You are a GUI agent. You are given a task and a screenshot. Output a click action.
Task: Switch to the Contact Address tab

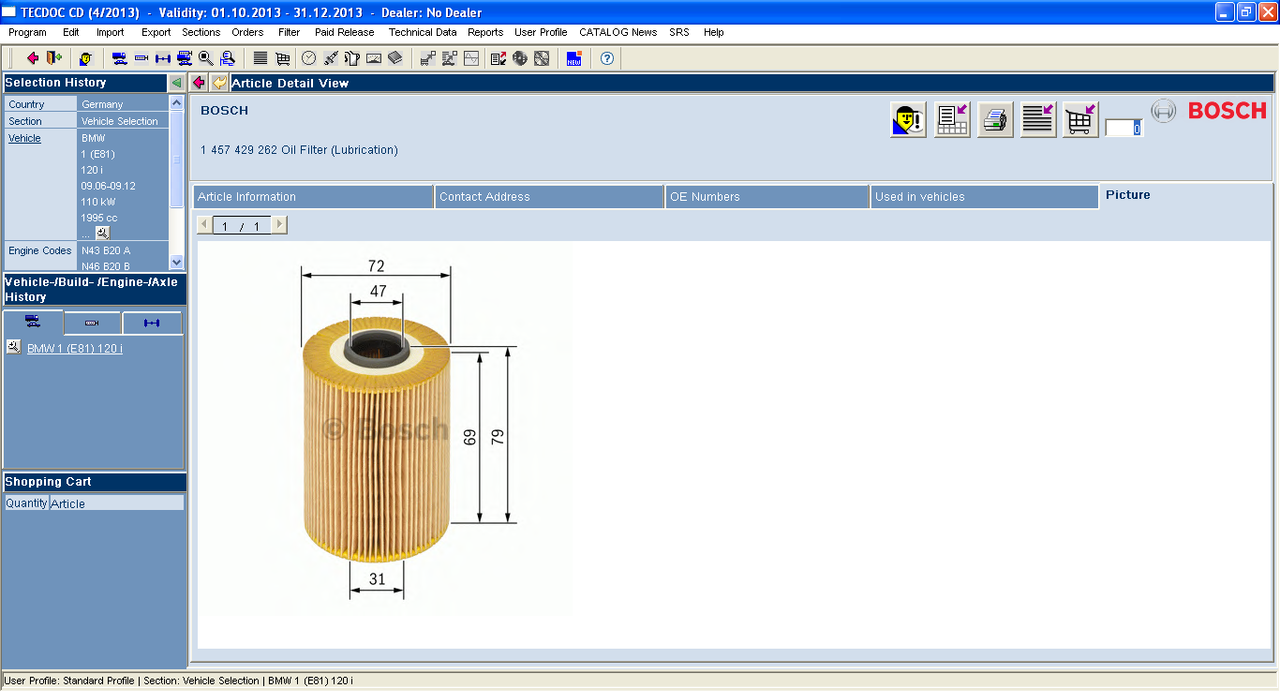[549, 197]
